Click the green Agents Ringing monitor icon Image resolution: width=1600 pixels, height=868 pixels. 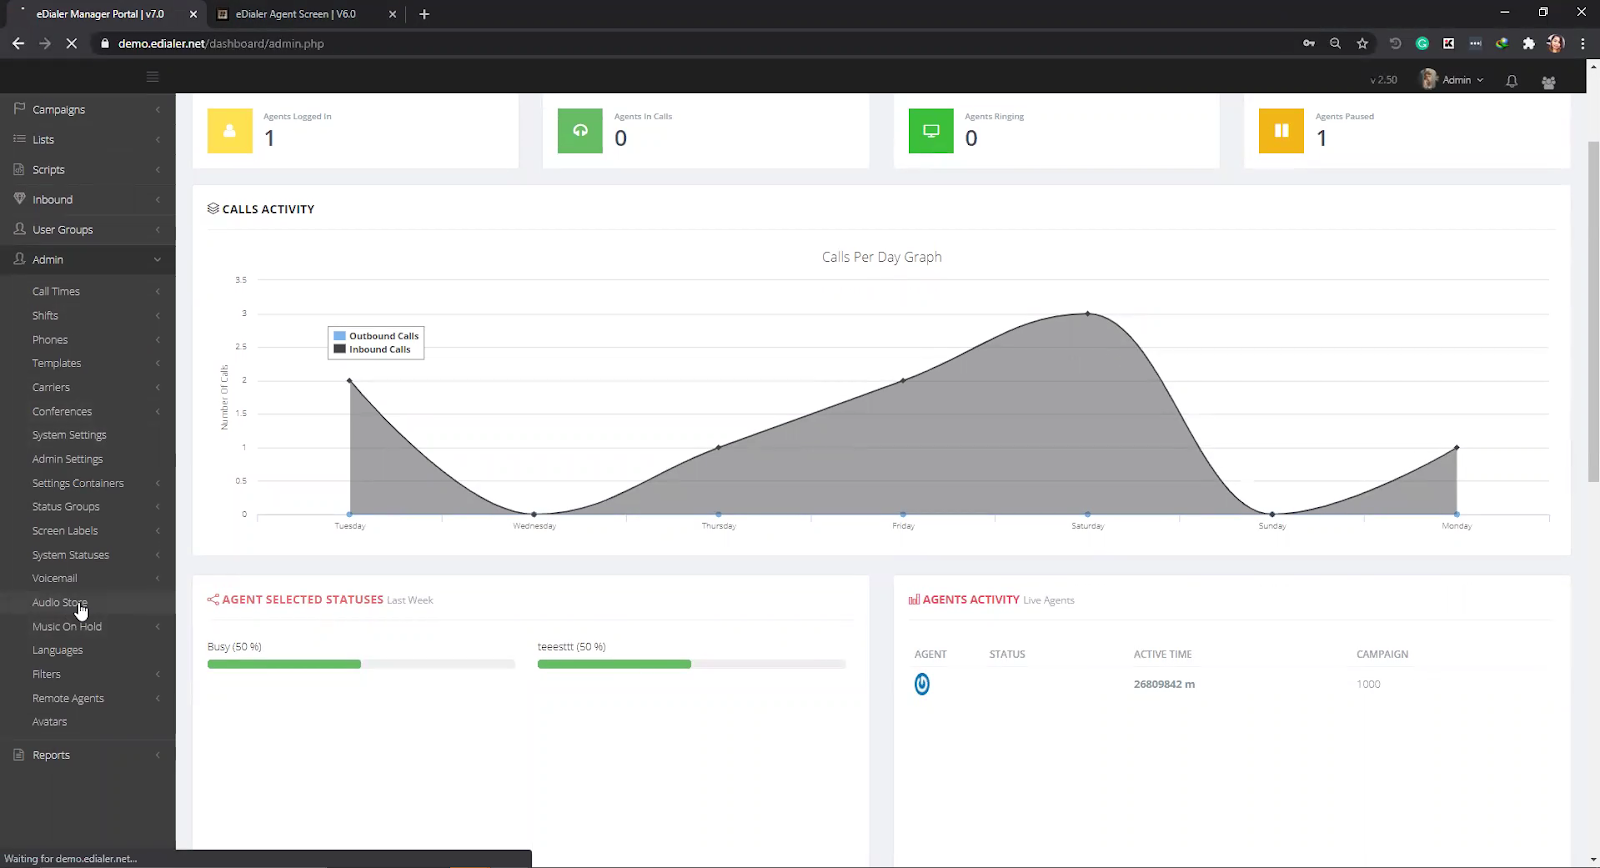coord(931,131)
